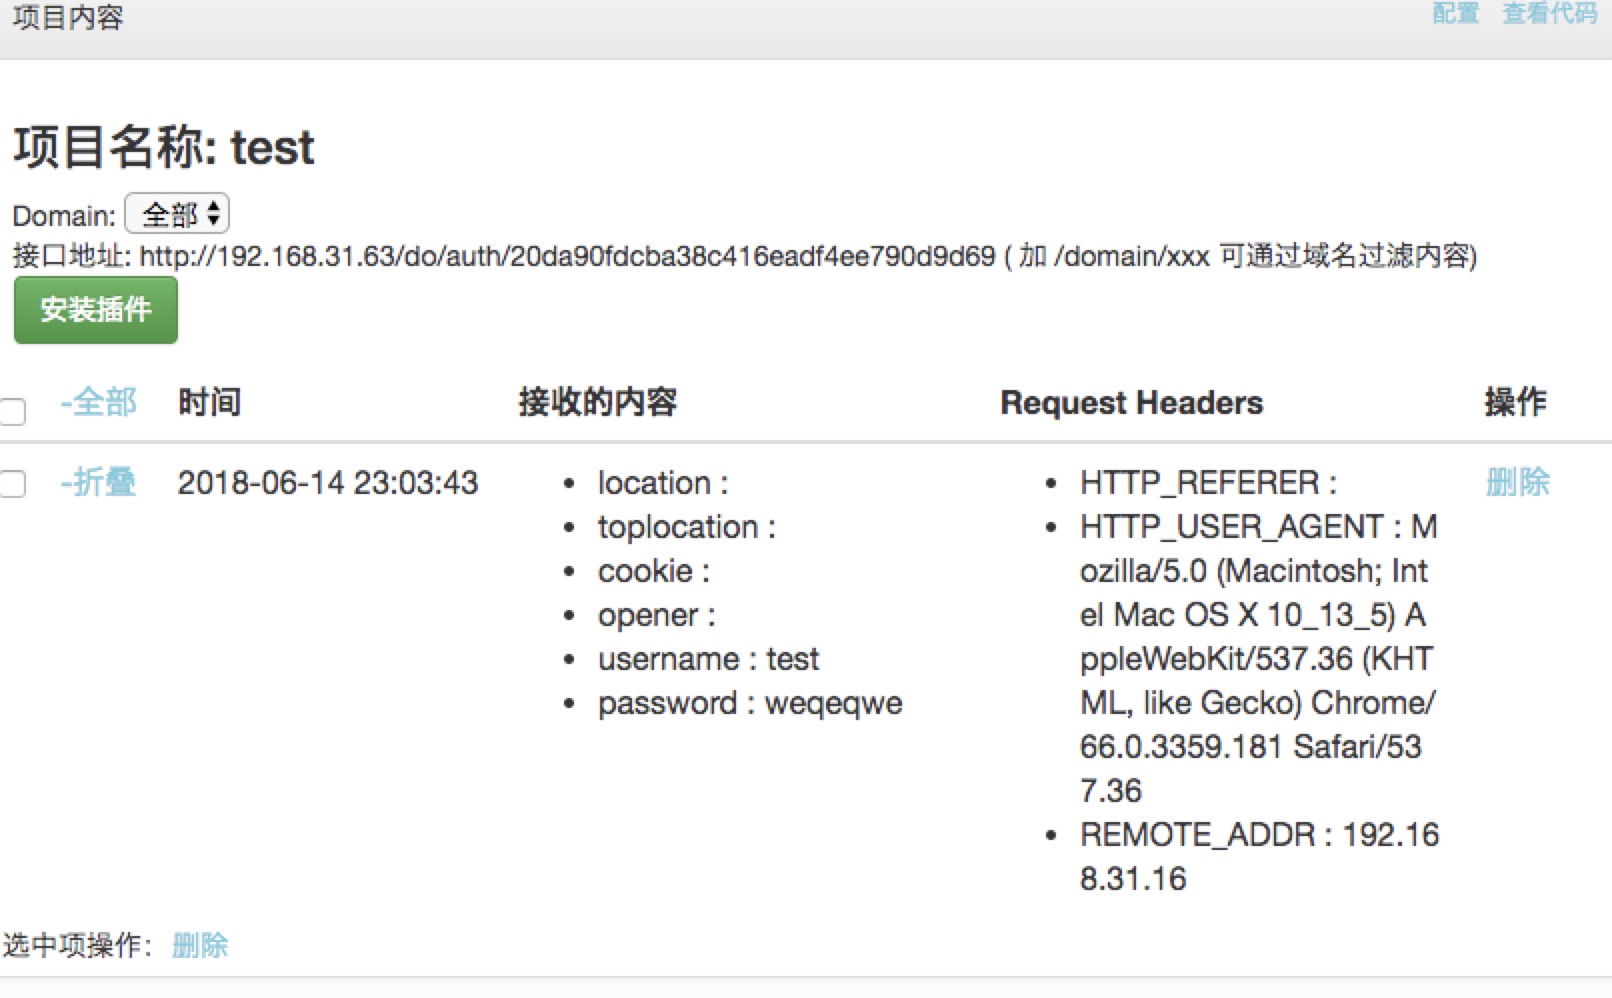Tick the select-all checkbox in header row
Screen dimensions: 1612x998
click(13, 411)
